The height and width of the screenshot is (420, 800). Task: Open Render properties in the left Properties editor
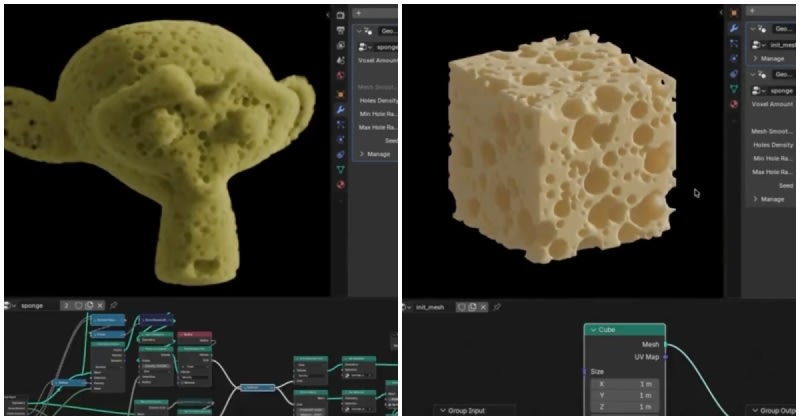tap(340, 15)
